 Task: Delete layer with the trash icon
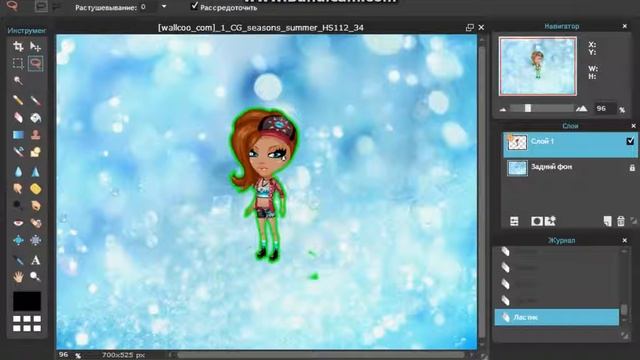click(x=621, y=221)
